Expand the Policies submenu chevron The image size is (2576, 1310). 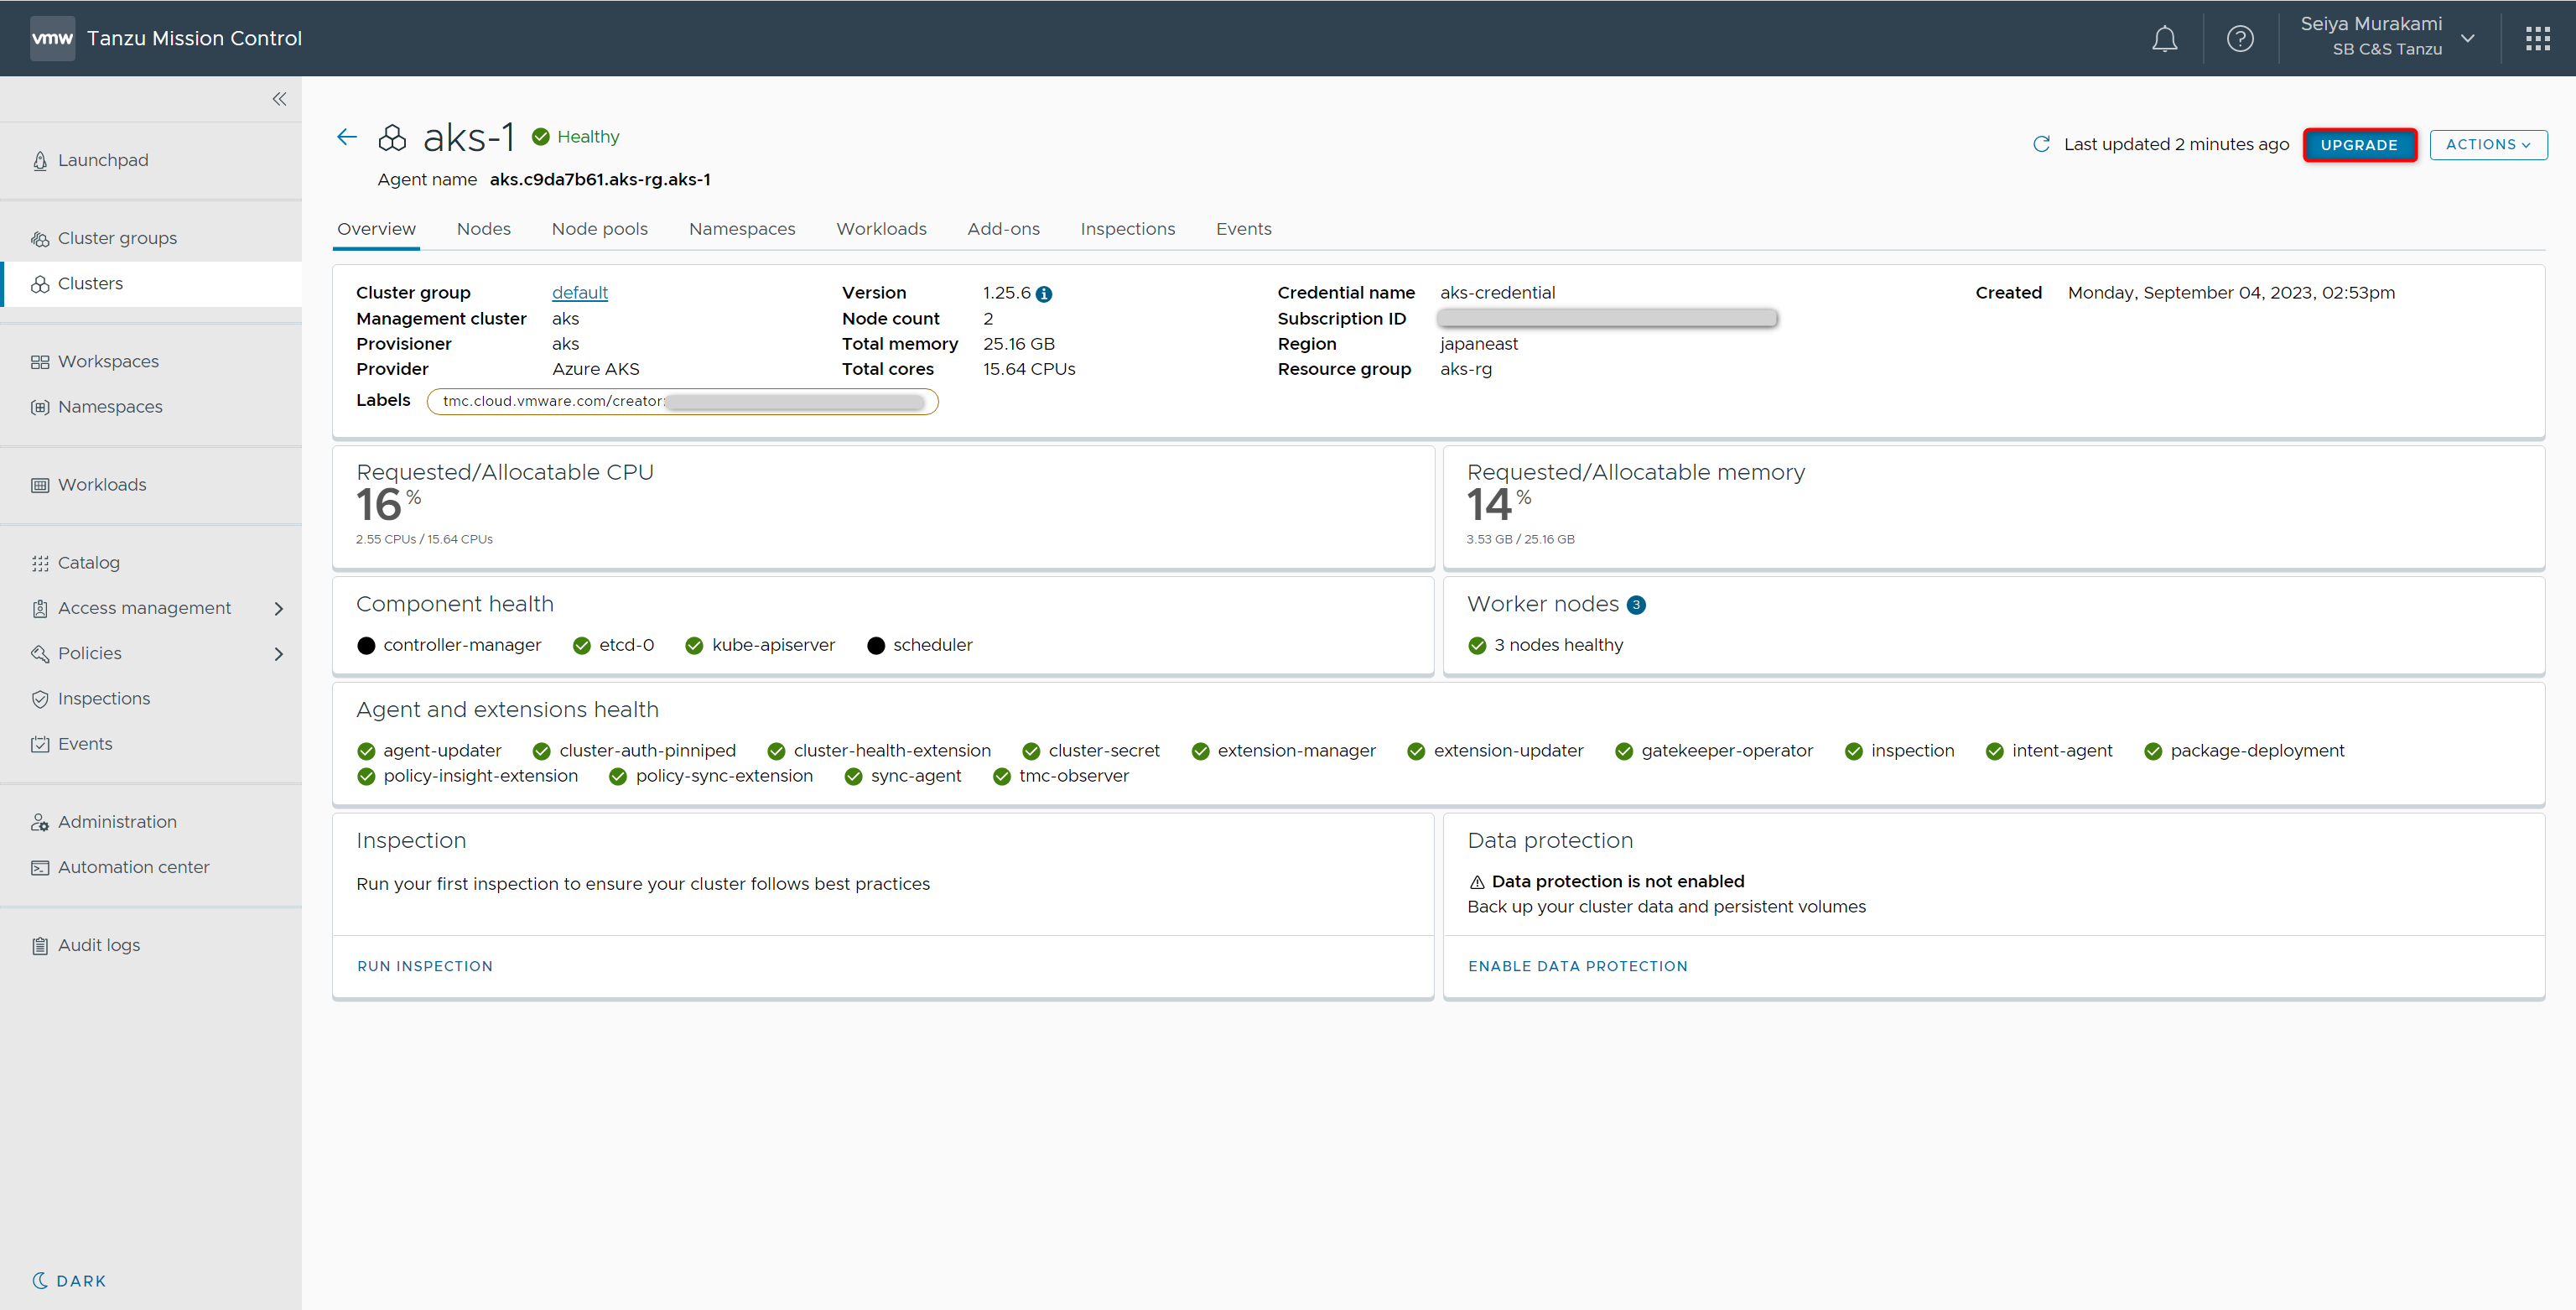pos(279,654)
